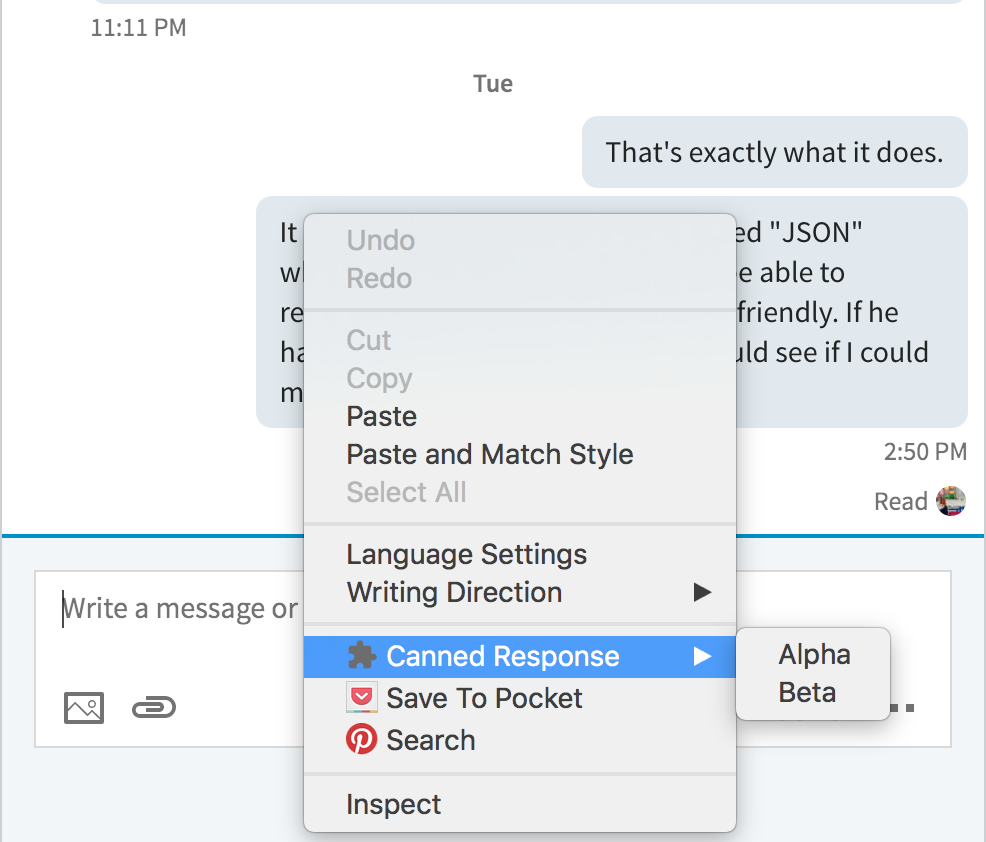Click the ellipsis more options in the composer
This screenshot has height=842, width=986.
click(x=904, y=708)
